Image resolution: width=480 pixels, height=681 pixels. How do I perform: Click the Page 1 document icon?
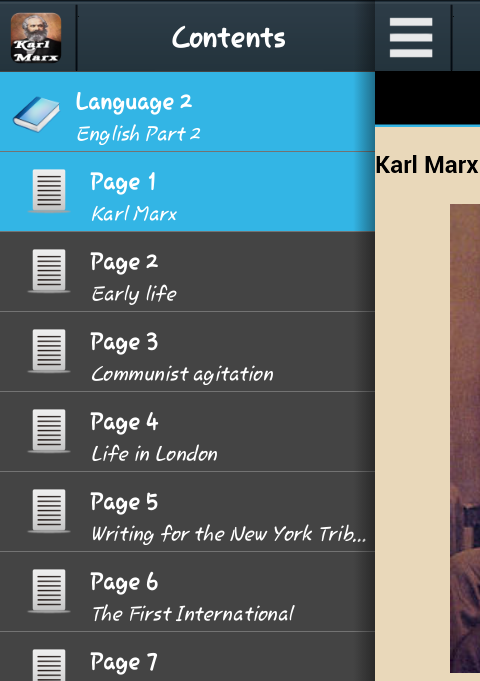[x=49, y=191]
